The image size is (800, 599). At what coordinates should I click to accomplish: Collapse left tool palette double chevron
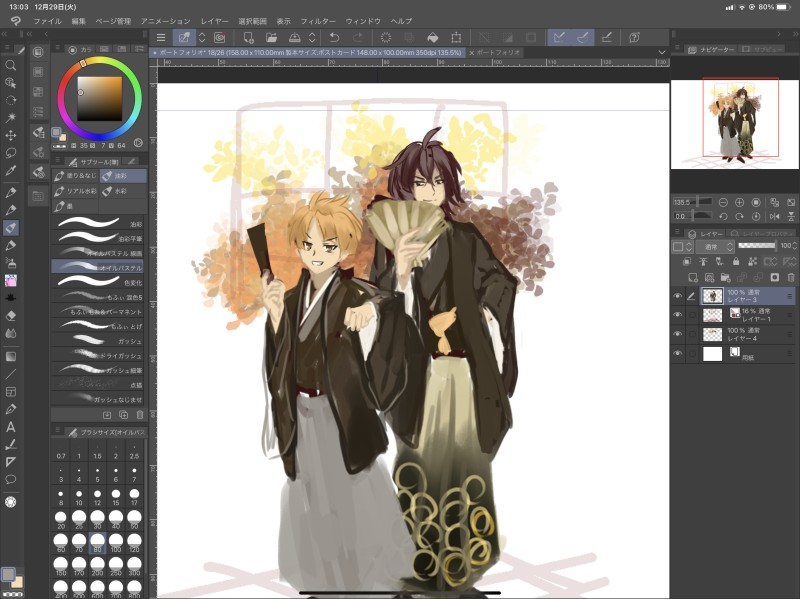point(4,34)
